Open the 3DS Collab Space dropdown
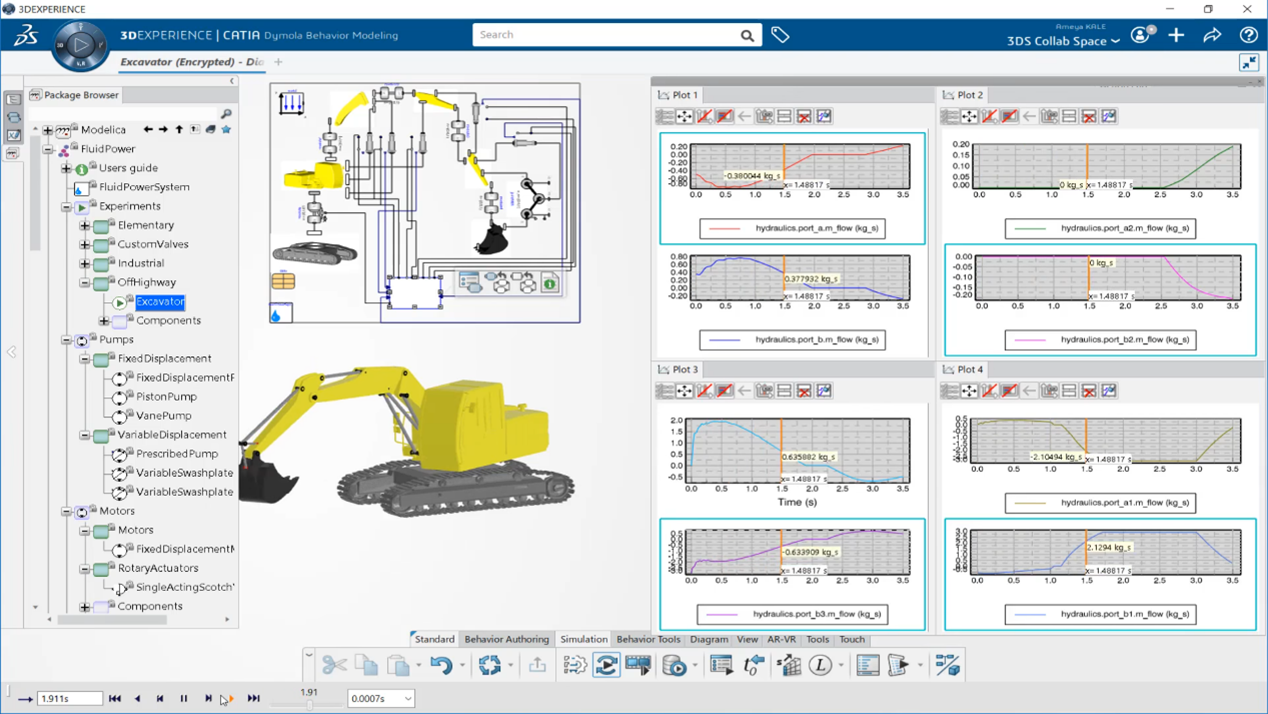The height and width of the screenshot is (714, 1268). pos(1064,41)
